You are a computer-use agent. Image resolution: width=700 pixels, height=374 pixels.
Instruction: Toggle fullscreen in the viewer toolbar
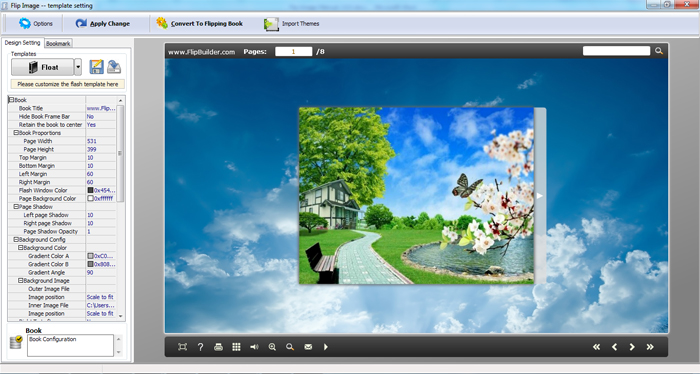(182, 347)
